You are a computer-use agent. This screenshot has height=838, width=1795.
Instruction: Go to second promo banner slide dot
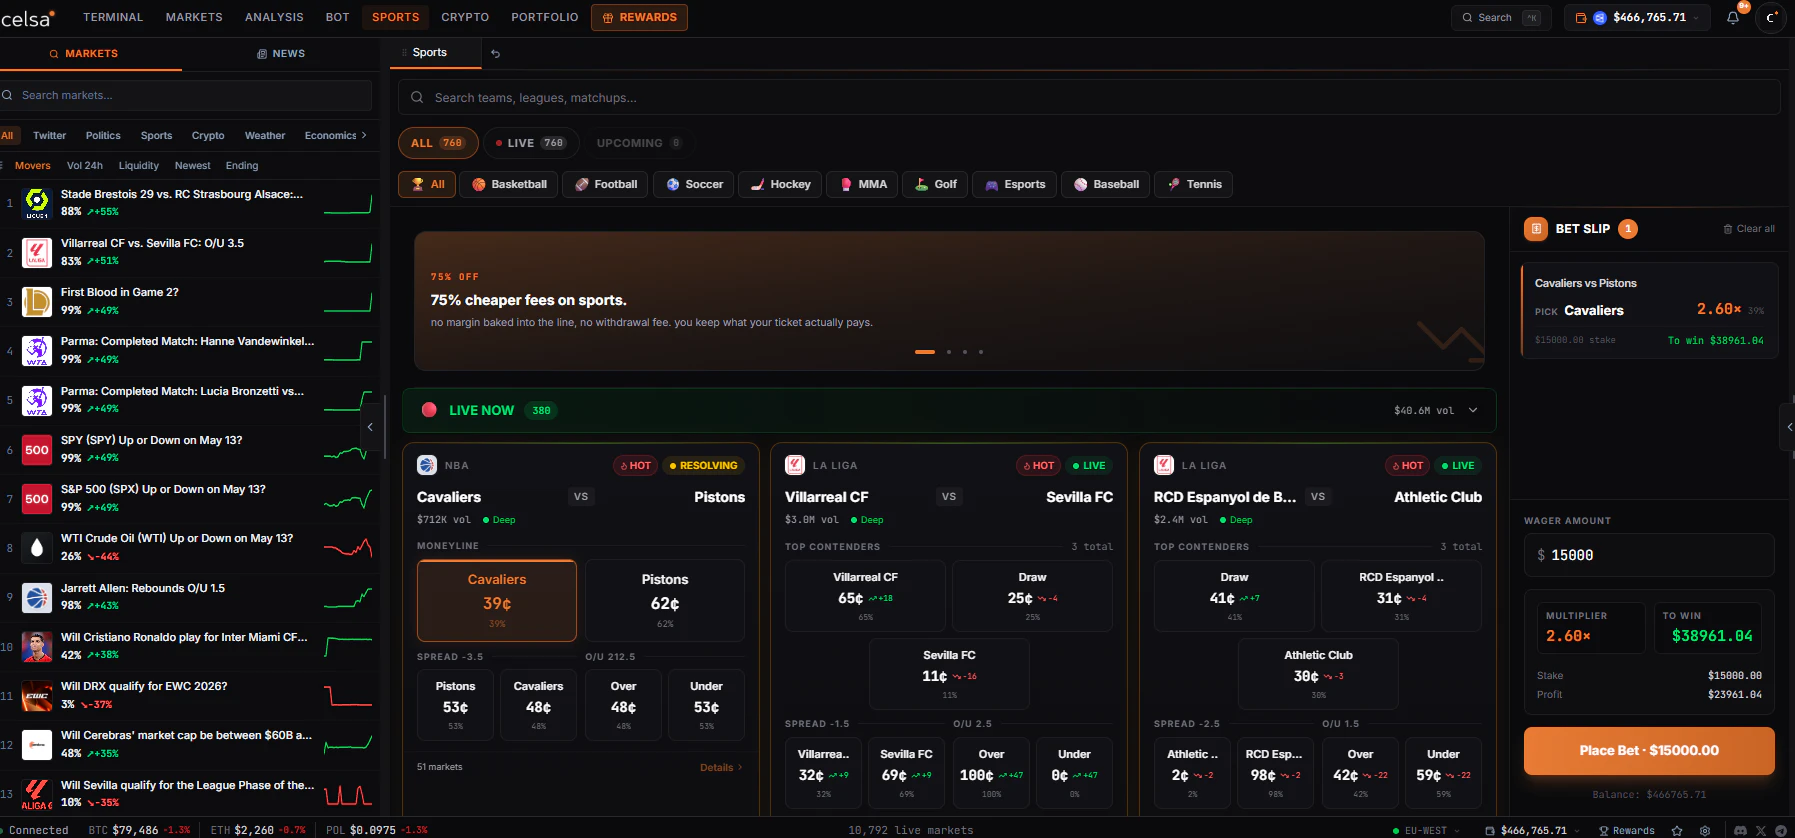pyautogui.click(x=948, y=352)
